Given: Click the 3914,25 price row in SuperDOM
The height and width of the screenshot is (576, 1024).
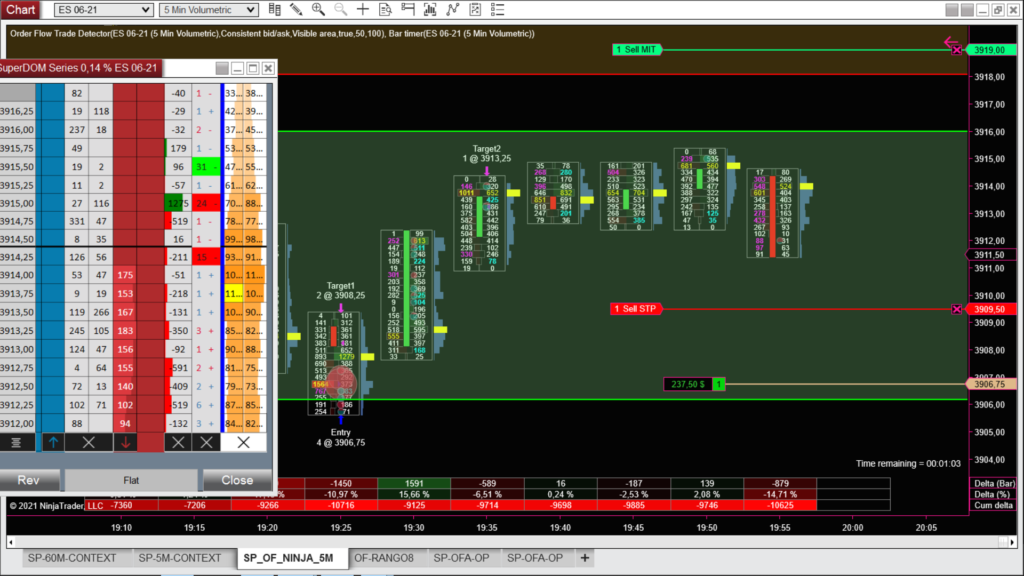Looking at the screenshot, I should pos(16,257).
